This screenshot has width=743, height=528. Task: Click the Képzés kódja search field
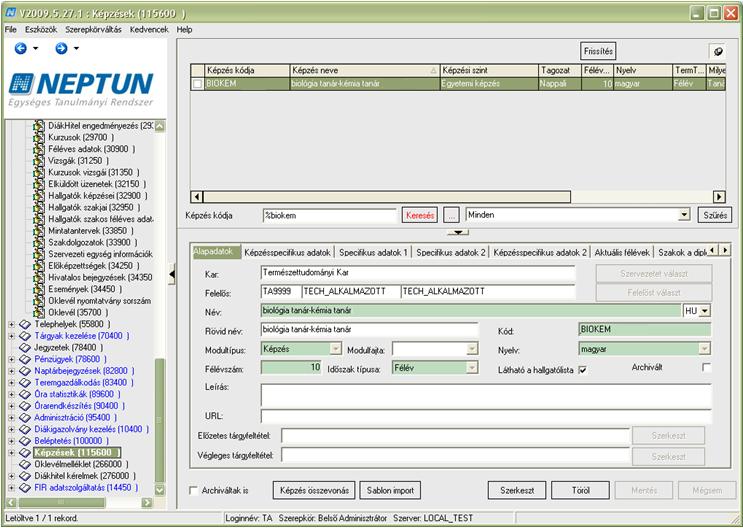click(329, 215)
